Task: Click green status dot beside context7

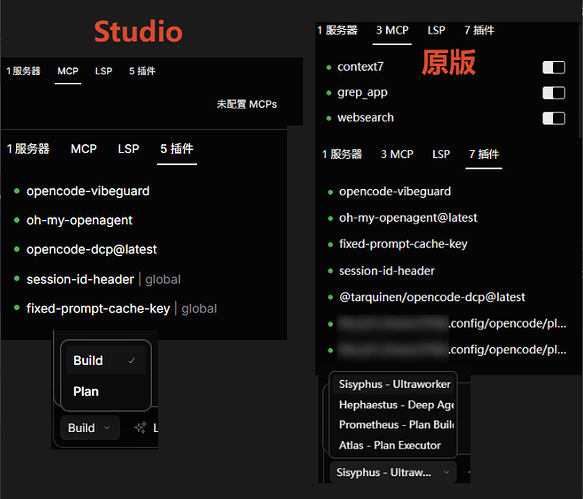Action: [x=329, y=68]
